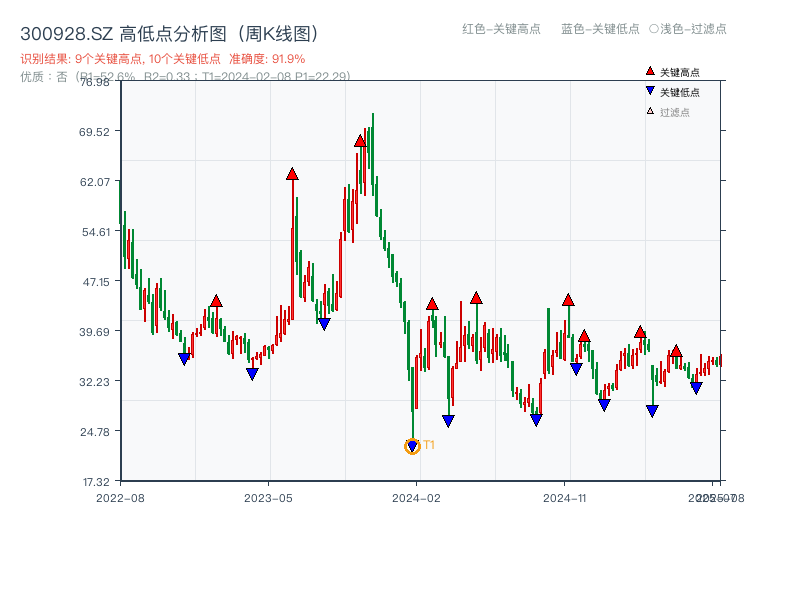Select the T1 circled marker at the chart bottom

412,447
